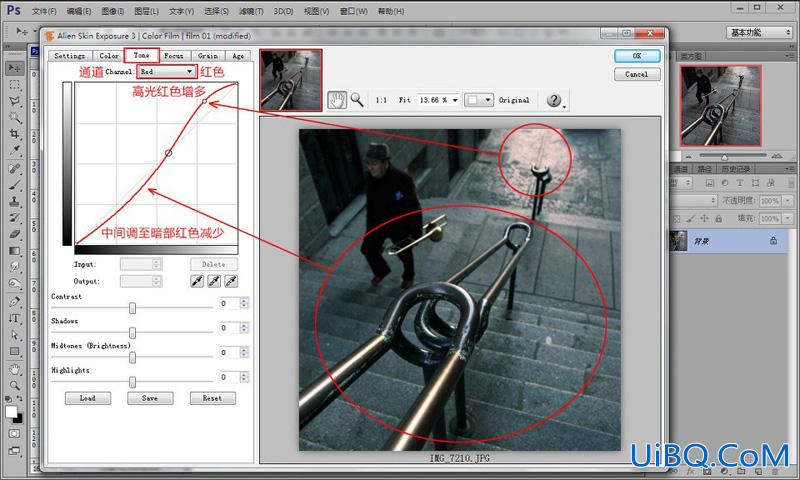Click the magnifier tool in Exposure preview toolbar
The width and height of the screenshot is (800, 480).
[357, 100]
